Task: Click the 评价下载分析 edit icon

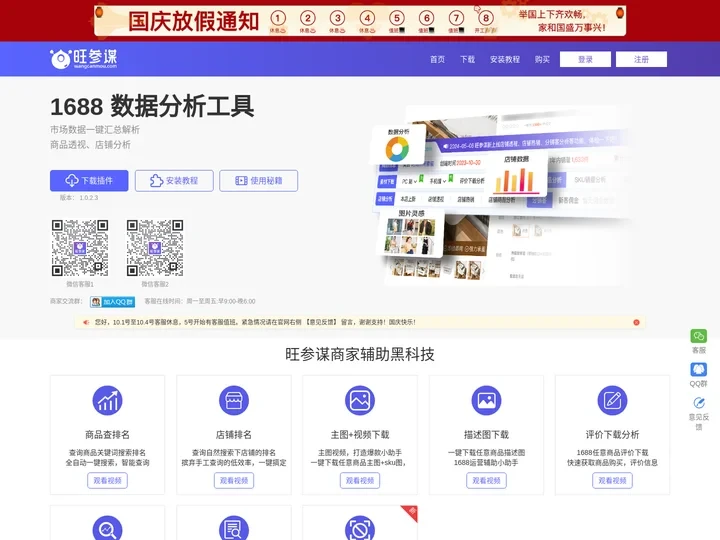Action: (x=613, y=400)
